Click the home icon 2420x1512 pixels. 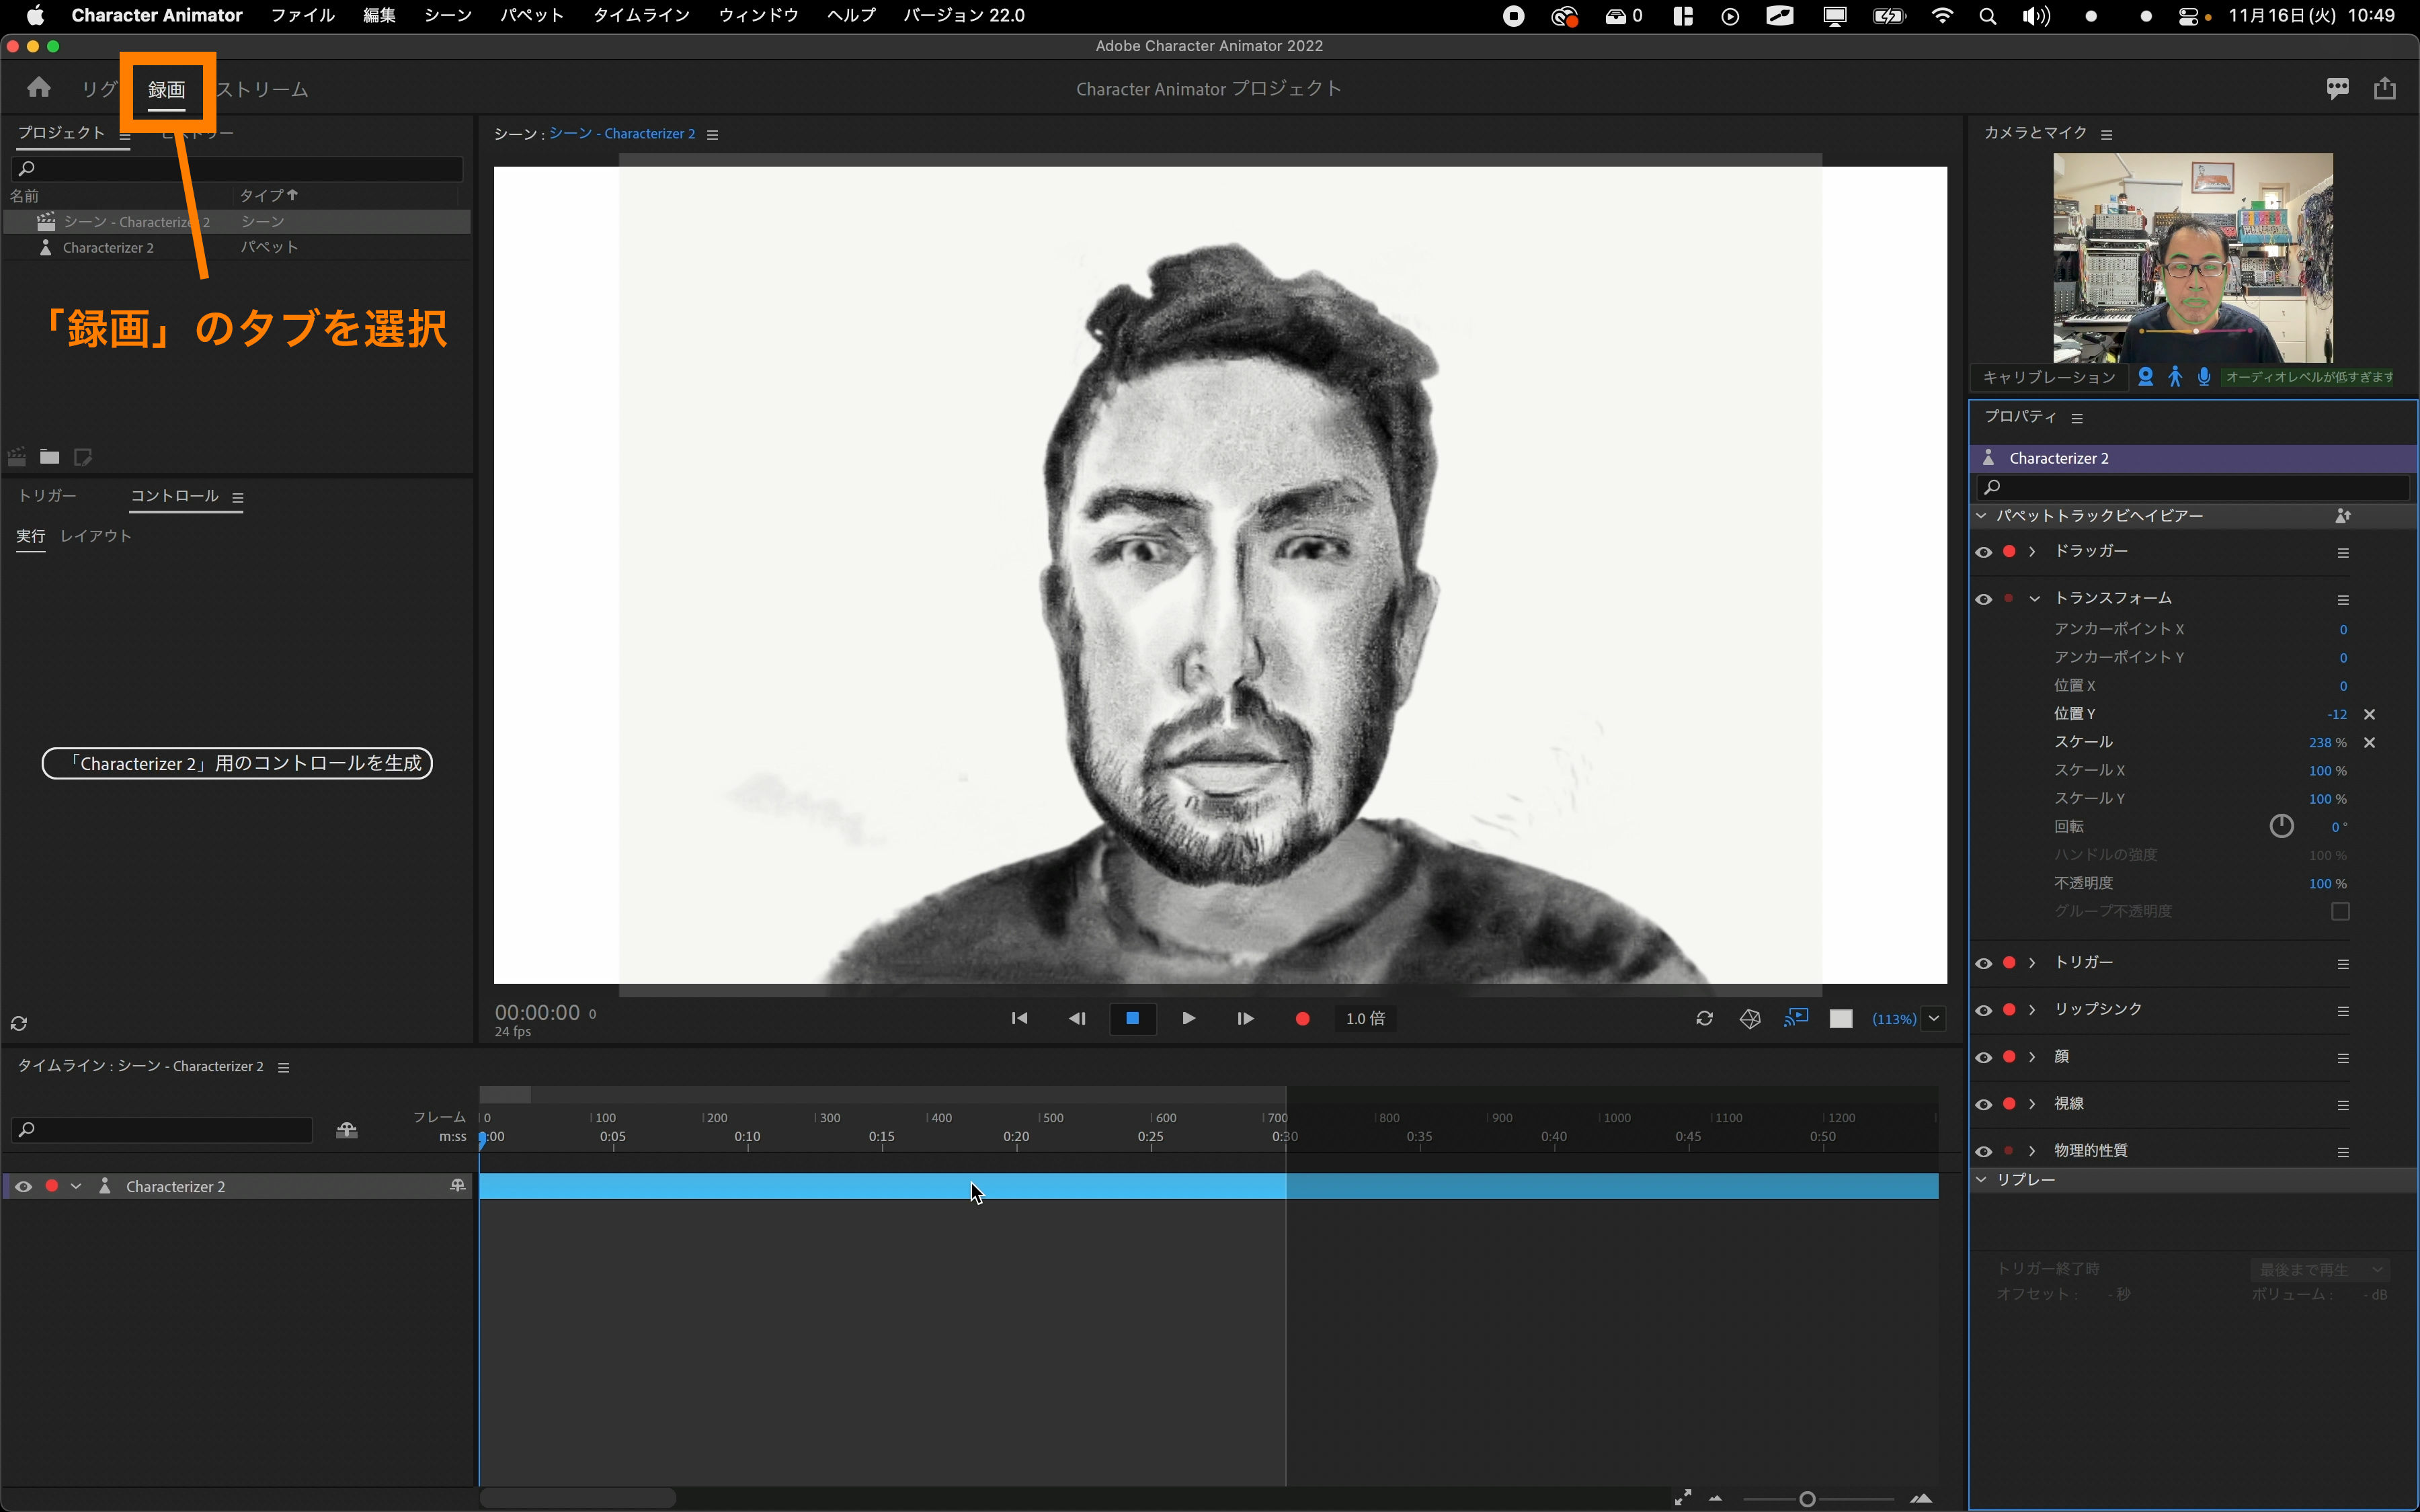(39, 88)
